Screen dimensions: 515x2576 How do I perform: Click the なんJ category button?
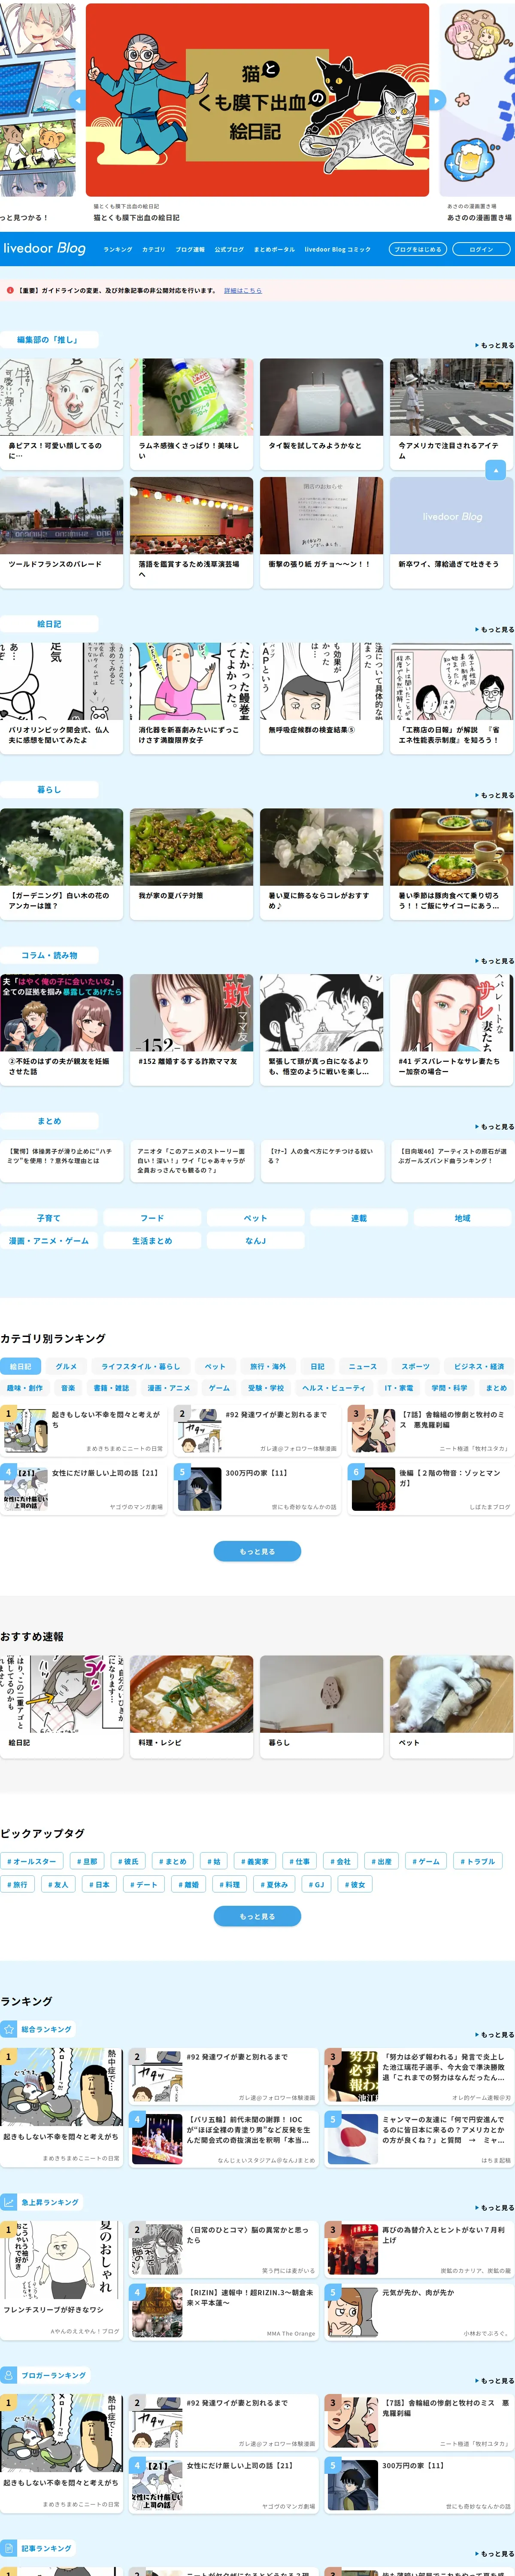[256, 1240]
